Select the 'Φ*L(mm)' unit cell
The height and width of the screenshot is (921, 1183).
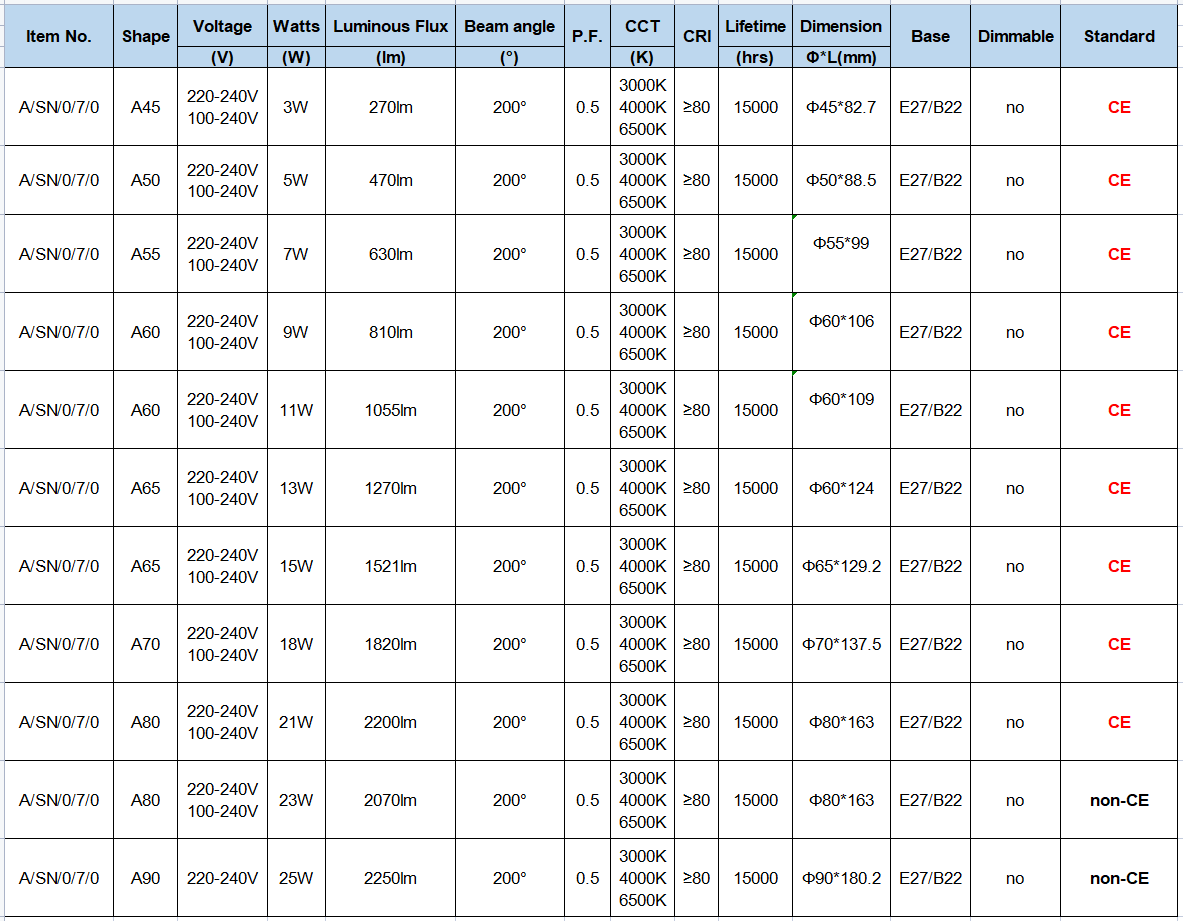click(841, 57)
